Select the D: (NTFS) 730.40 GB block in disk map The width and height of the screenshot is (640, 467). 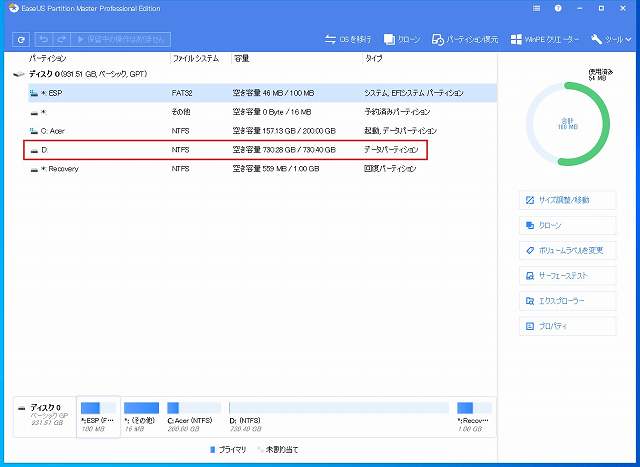coord(339,417)
